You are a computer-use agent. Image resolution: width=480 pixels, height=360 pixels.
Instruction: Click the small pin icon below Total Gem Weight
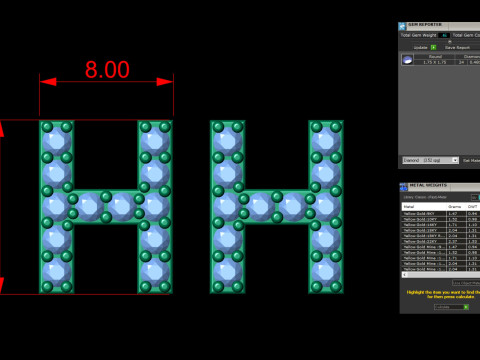point(450,42)
